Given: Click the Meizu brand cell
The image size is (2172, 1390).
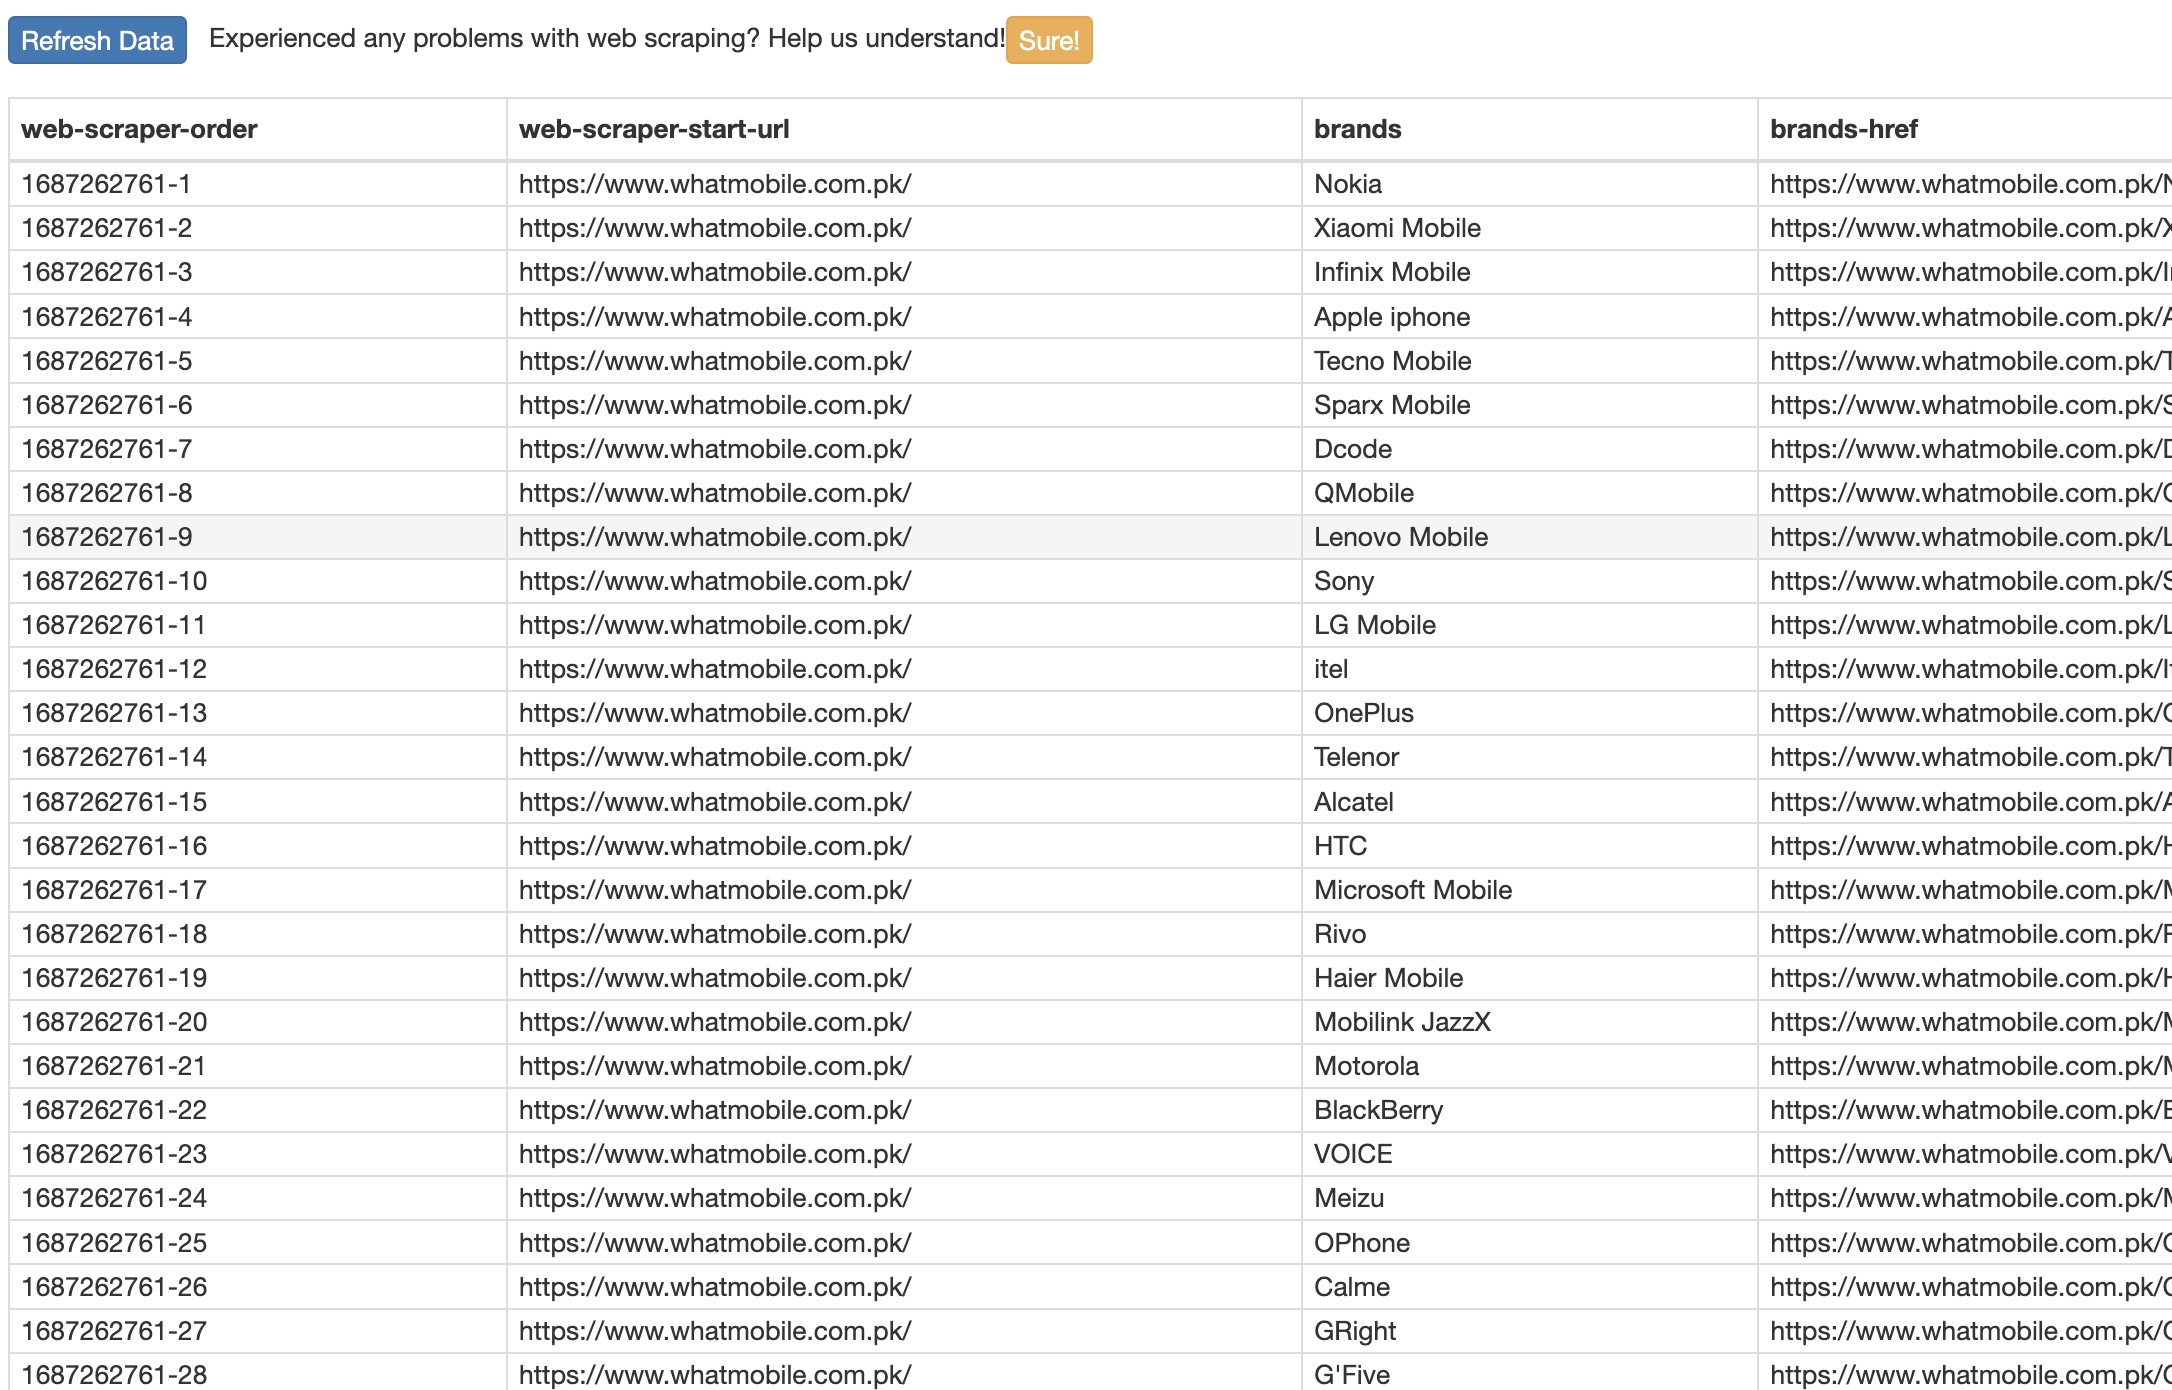Looking at the screenshot, I should (1530, 1198).
